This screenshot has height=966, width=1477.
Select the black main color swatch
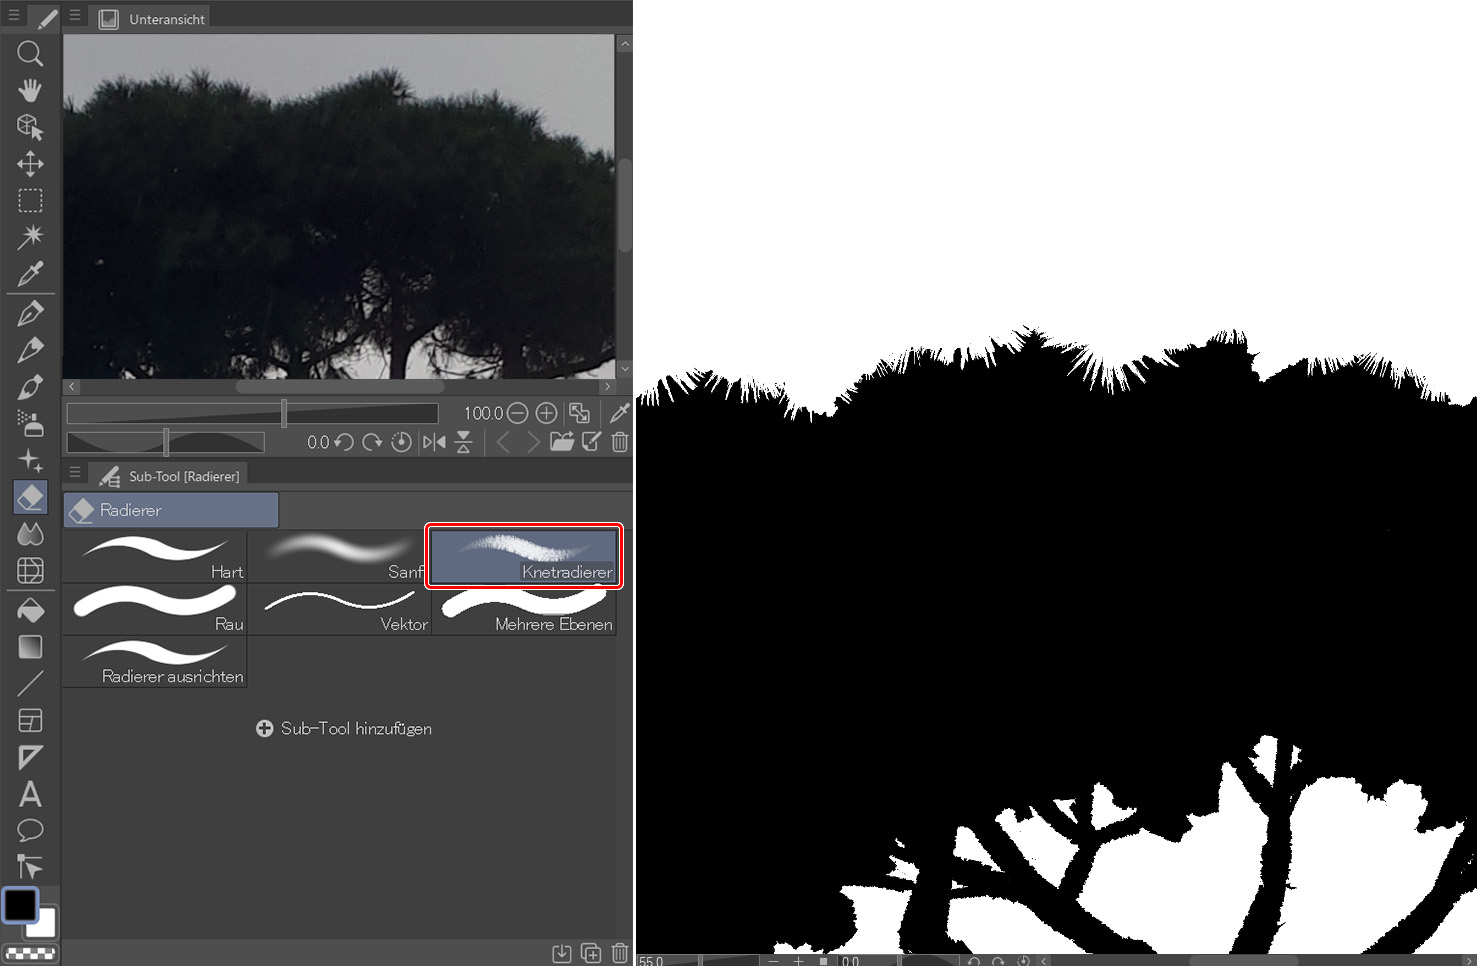[20, 904]
